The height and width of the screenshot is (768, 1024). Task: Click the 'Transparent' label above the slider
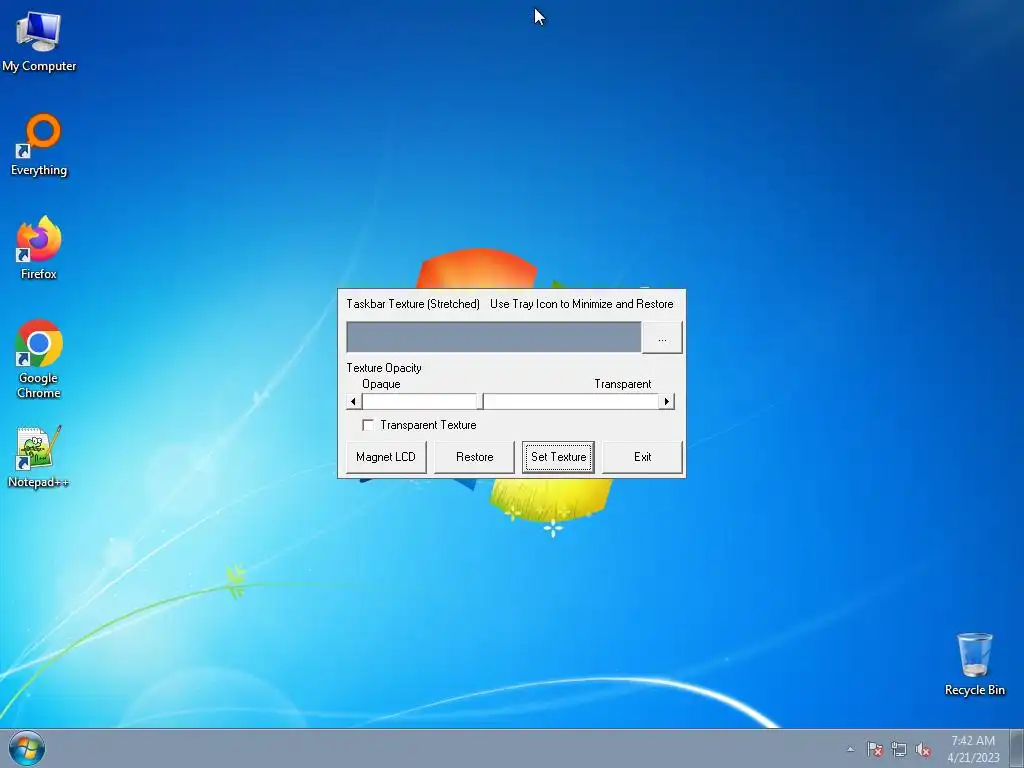click(622, 384)
